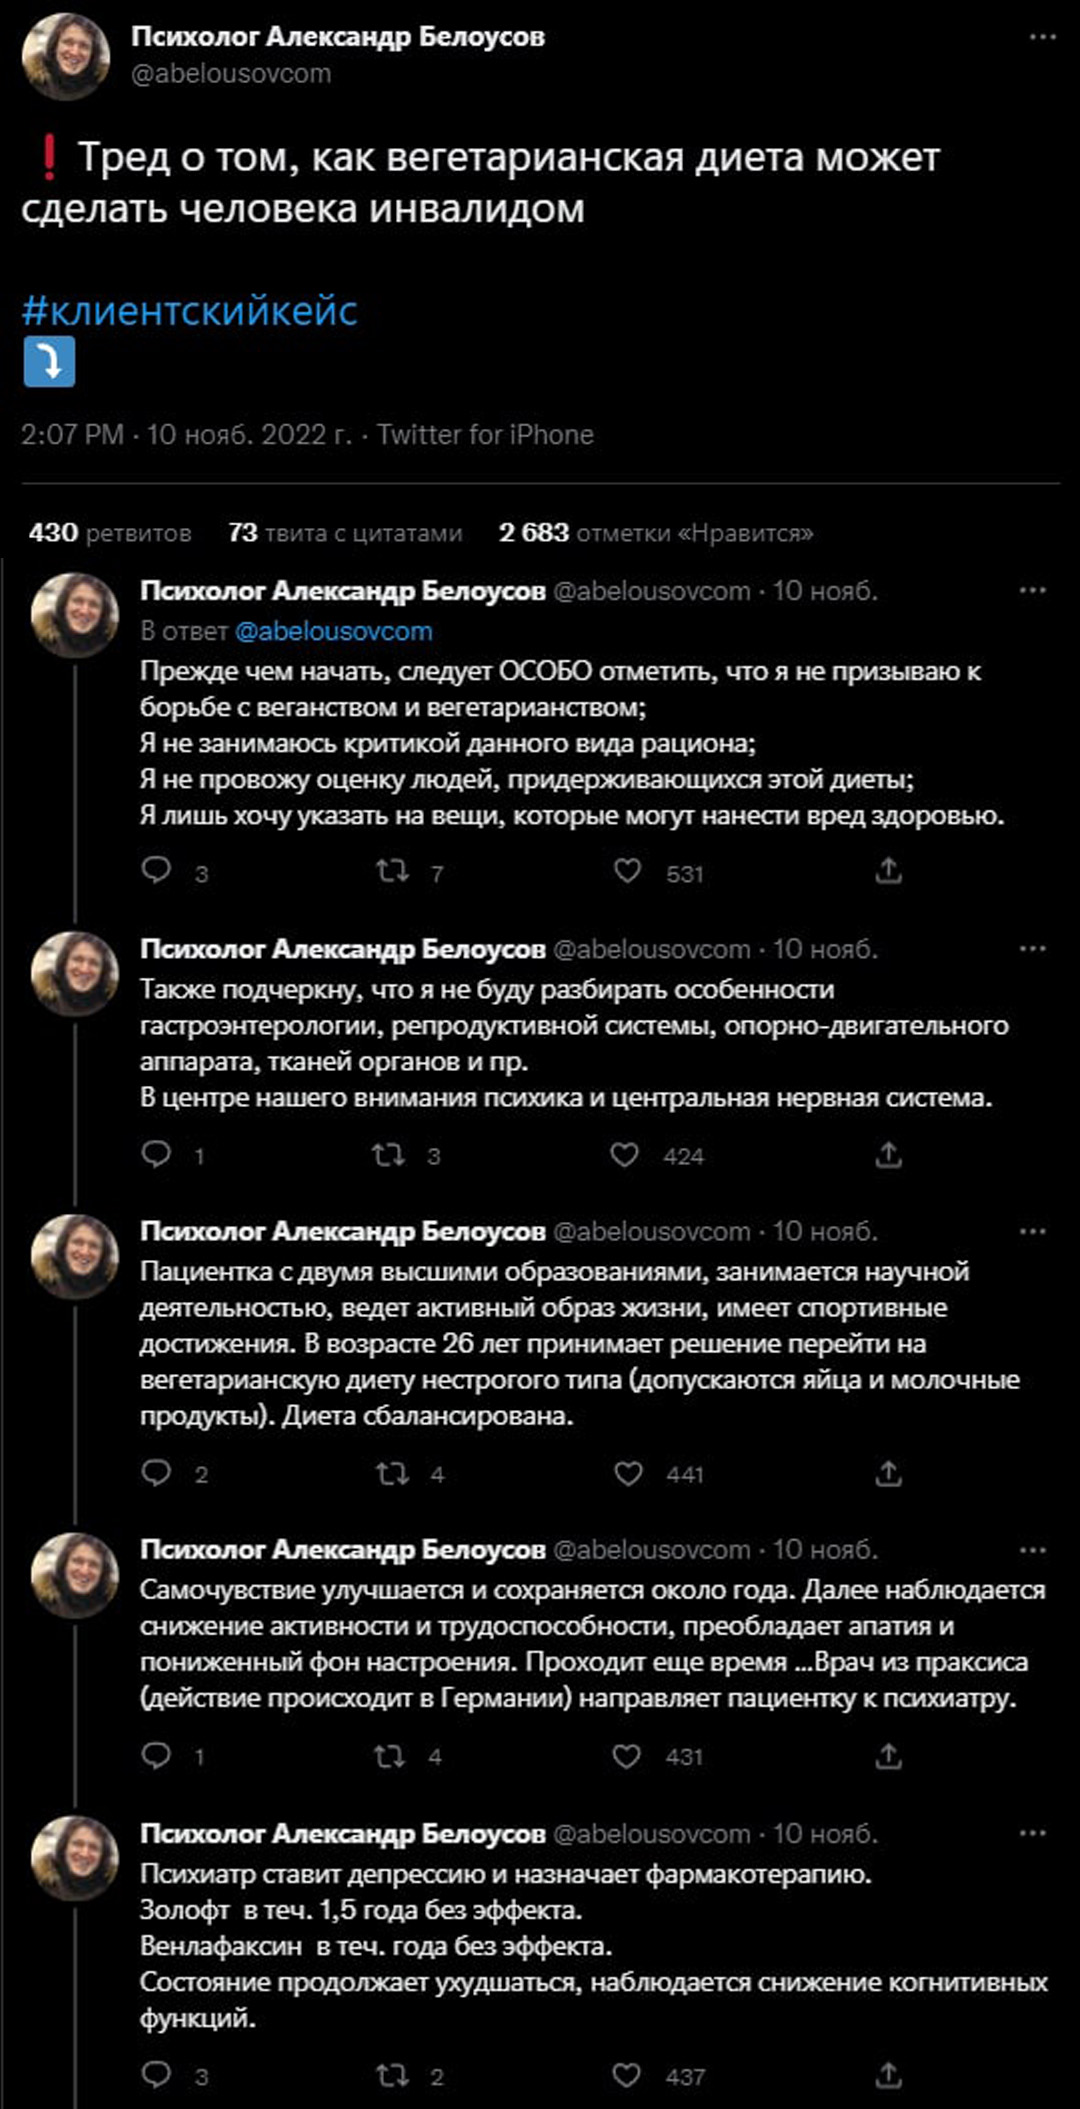Retweet the reply with 7 retweets
1080x2109 pixels.
click(392, 871)
